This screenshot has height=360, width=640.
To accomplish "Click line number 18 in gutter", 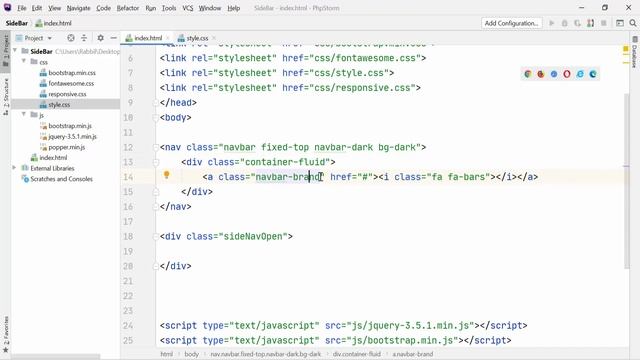I will coord(128,237).
